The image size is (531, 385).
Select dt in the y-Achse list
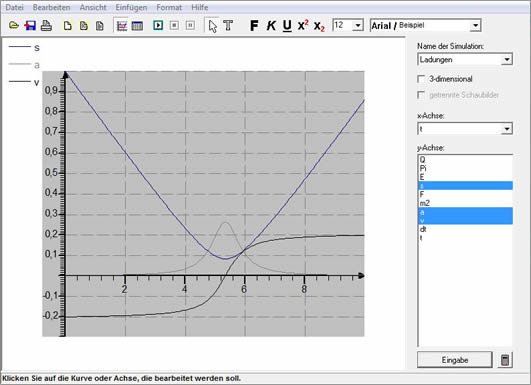click(x=465, y=229)
